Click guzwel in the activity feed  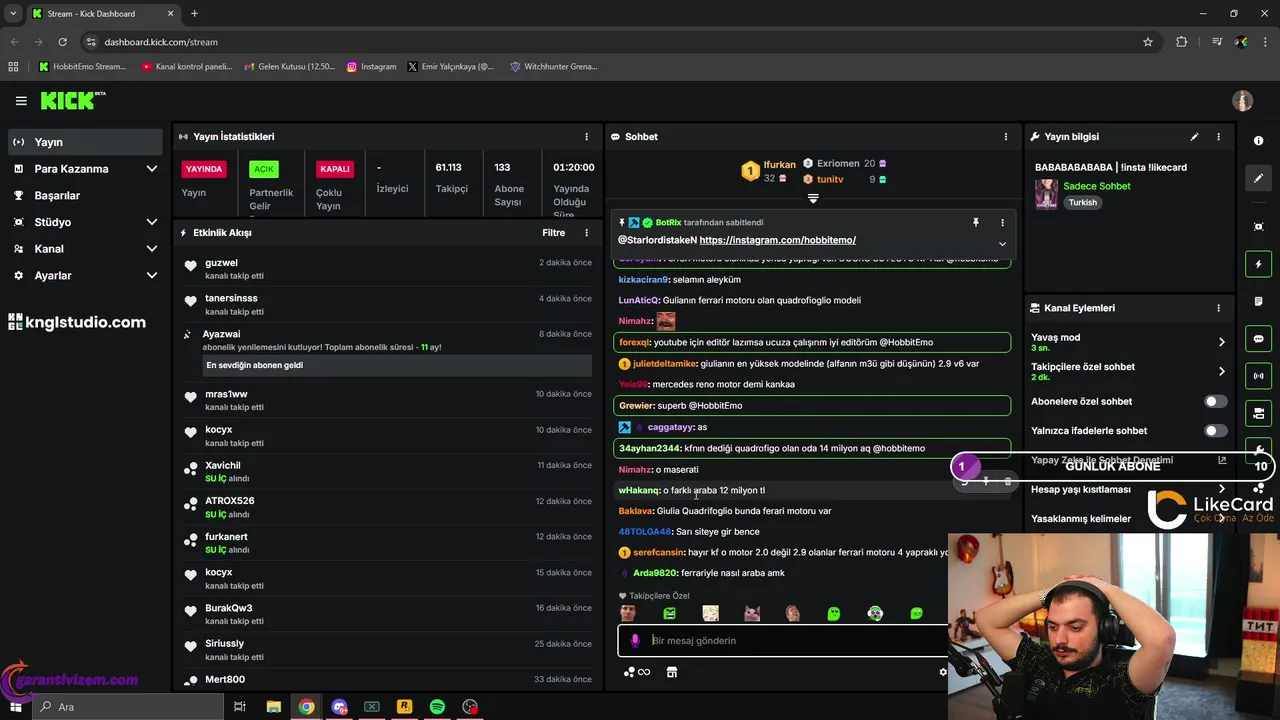pyautogui.click(x=221, y=263)
